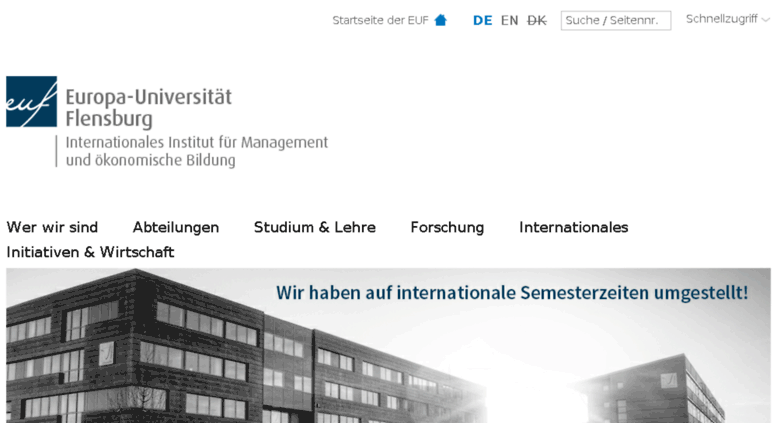This screenshot has width=777, height=423.
Task: Open the Forschung menu
Action: [447, 227]
